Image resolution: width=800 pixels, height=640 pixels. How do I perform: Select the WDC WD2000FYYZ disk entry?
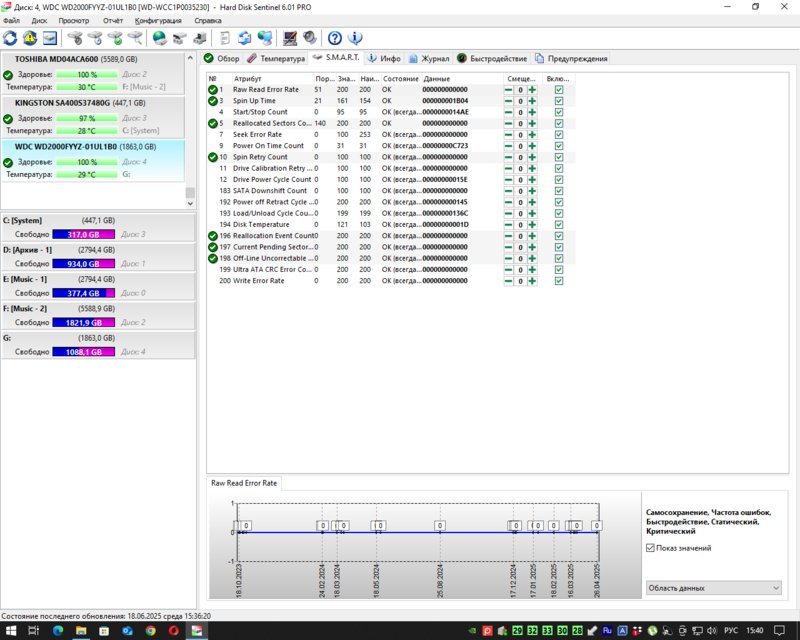click(92, 160)
